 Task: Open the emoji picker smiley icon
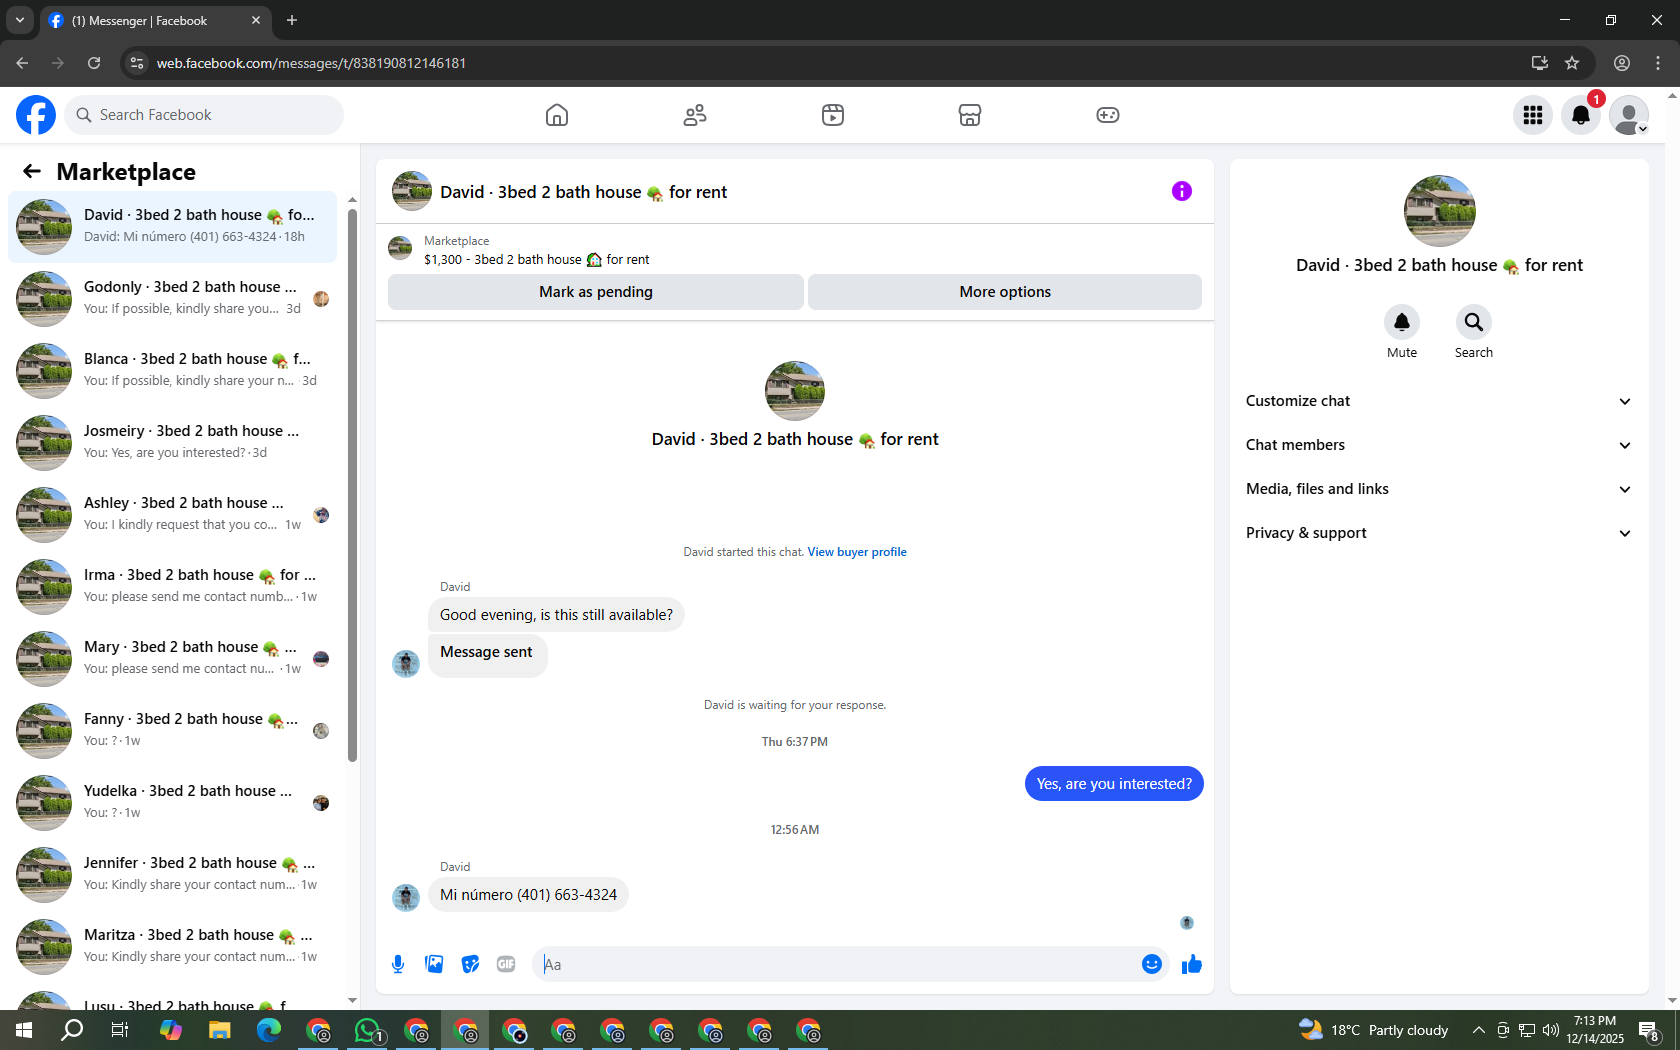pyautogui.click(x=1152, y=964)
